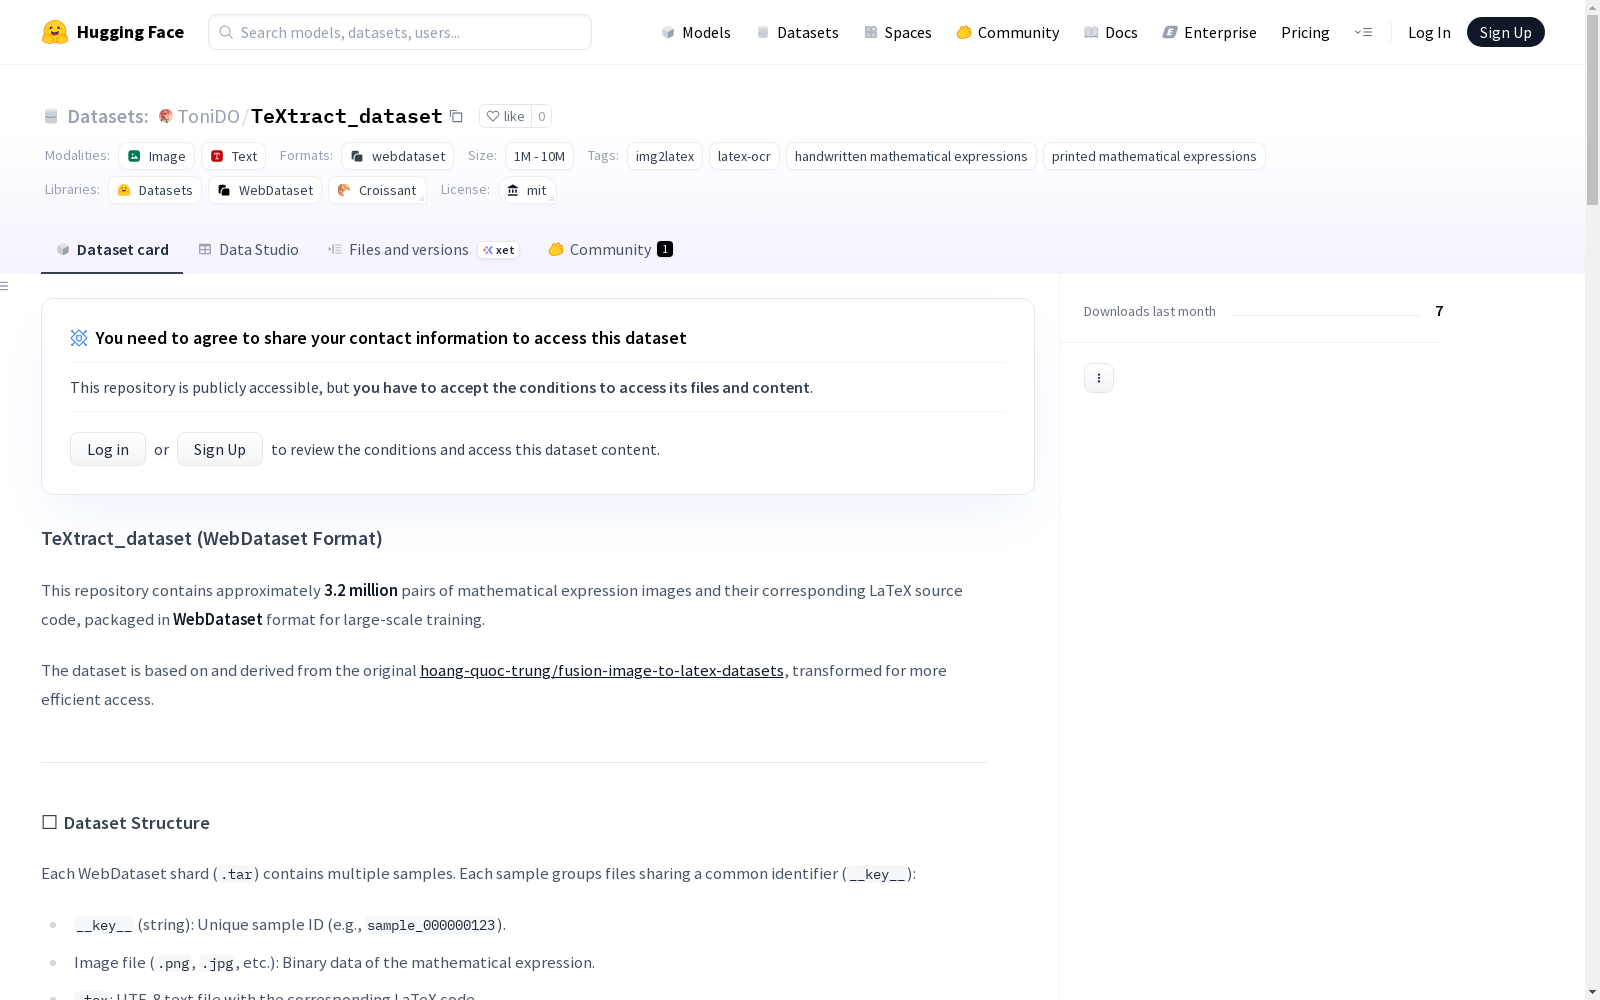
Task: Click the like count 0
Action: pos(542,116)
